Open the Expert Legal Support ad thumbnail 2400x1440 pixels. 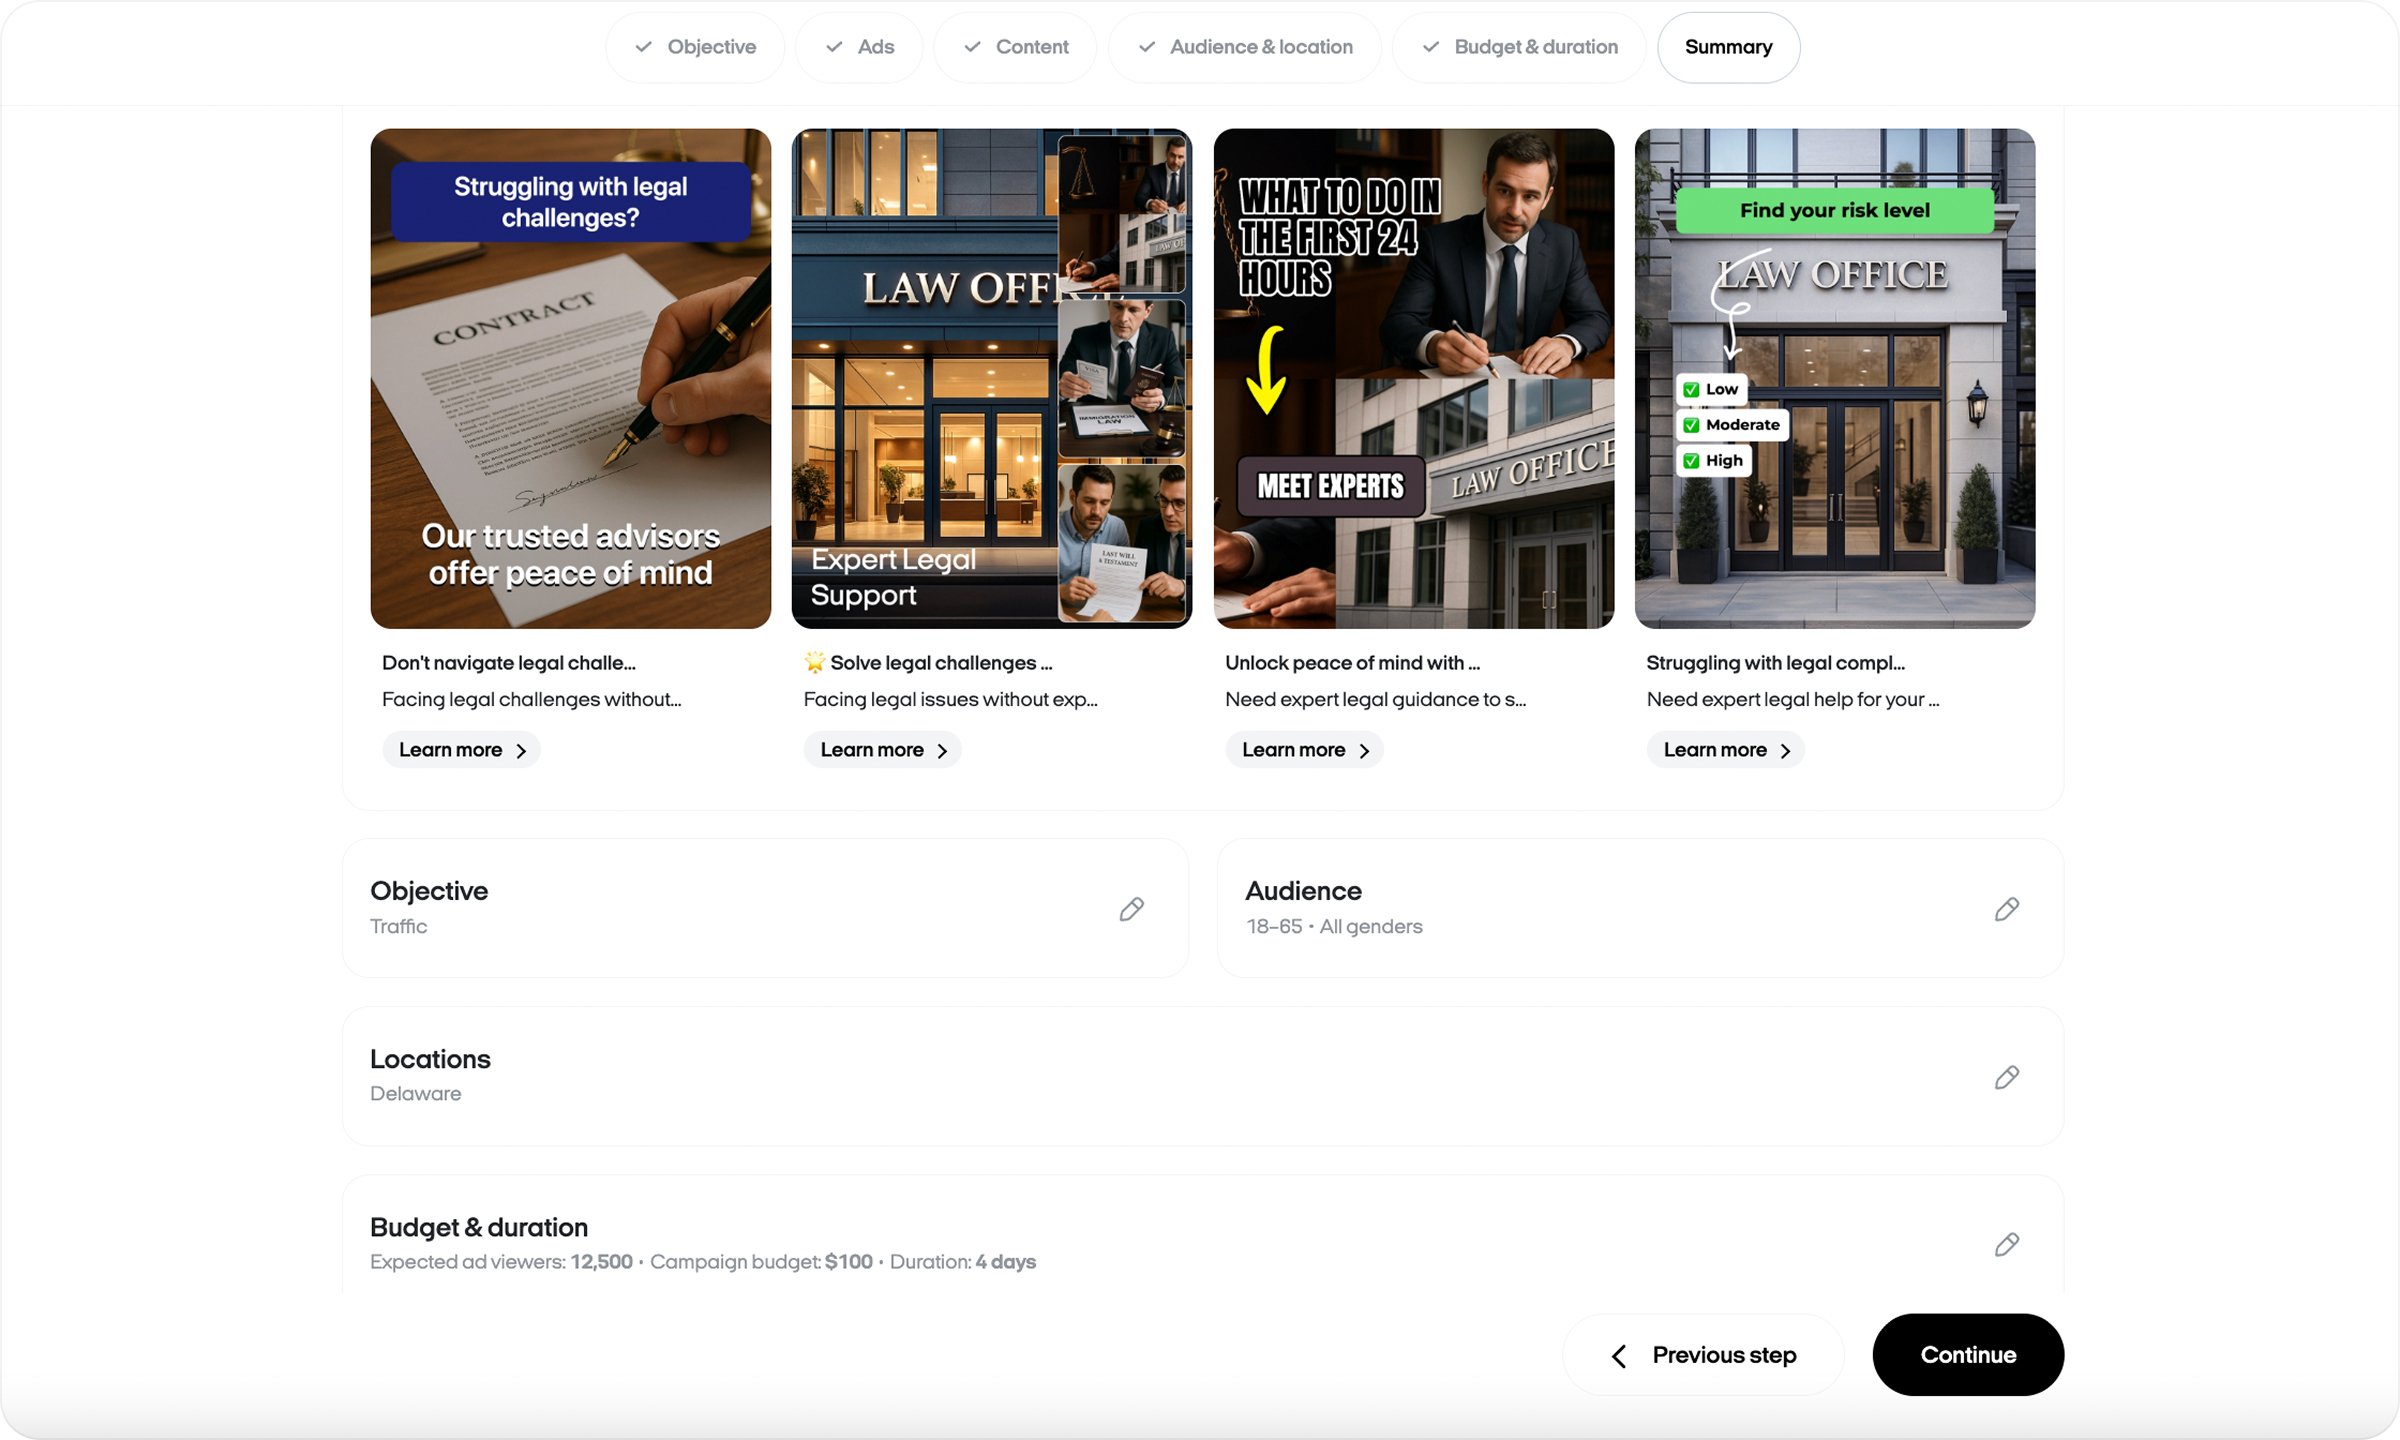pos(991,378)
